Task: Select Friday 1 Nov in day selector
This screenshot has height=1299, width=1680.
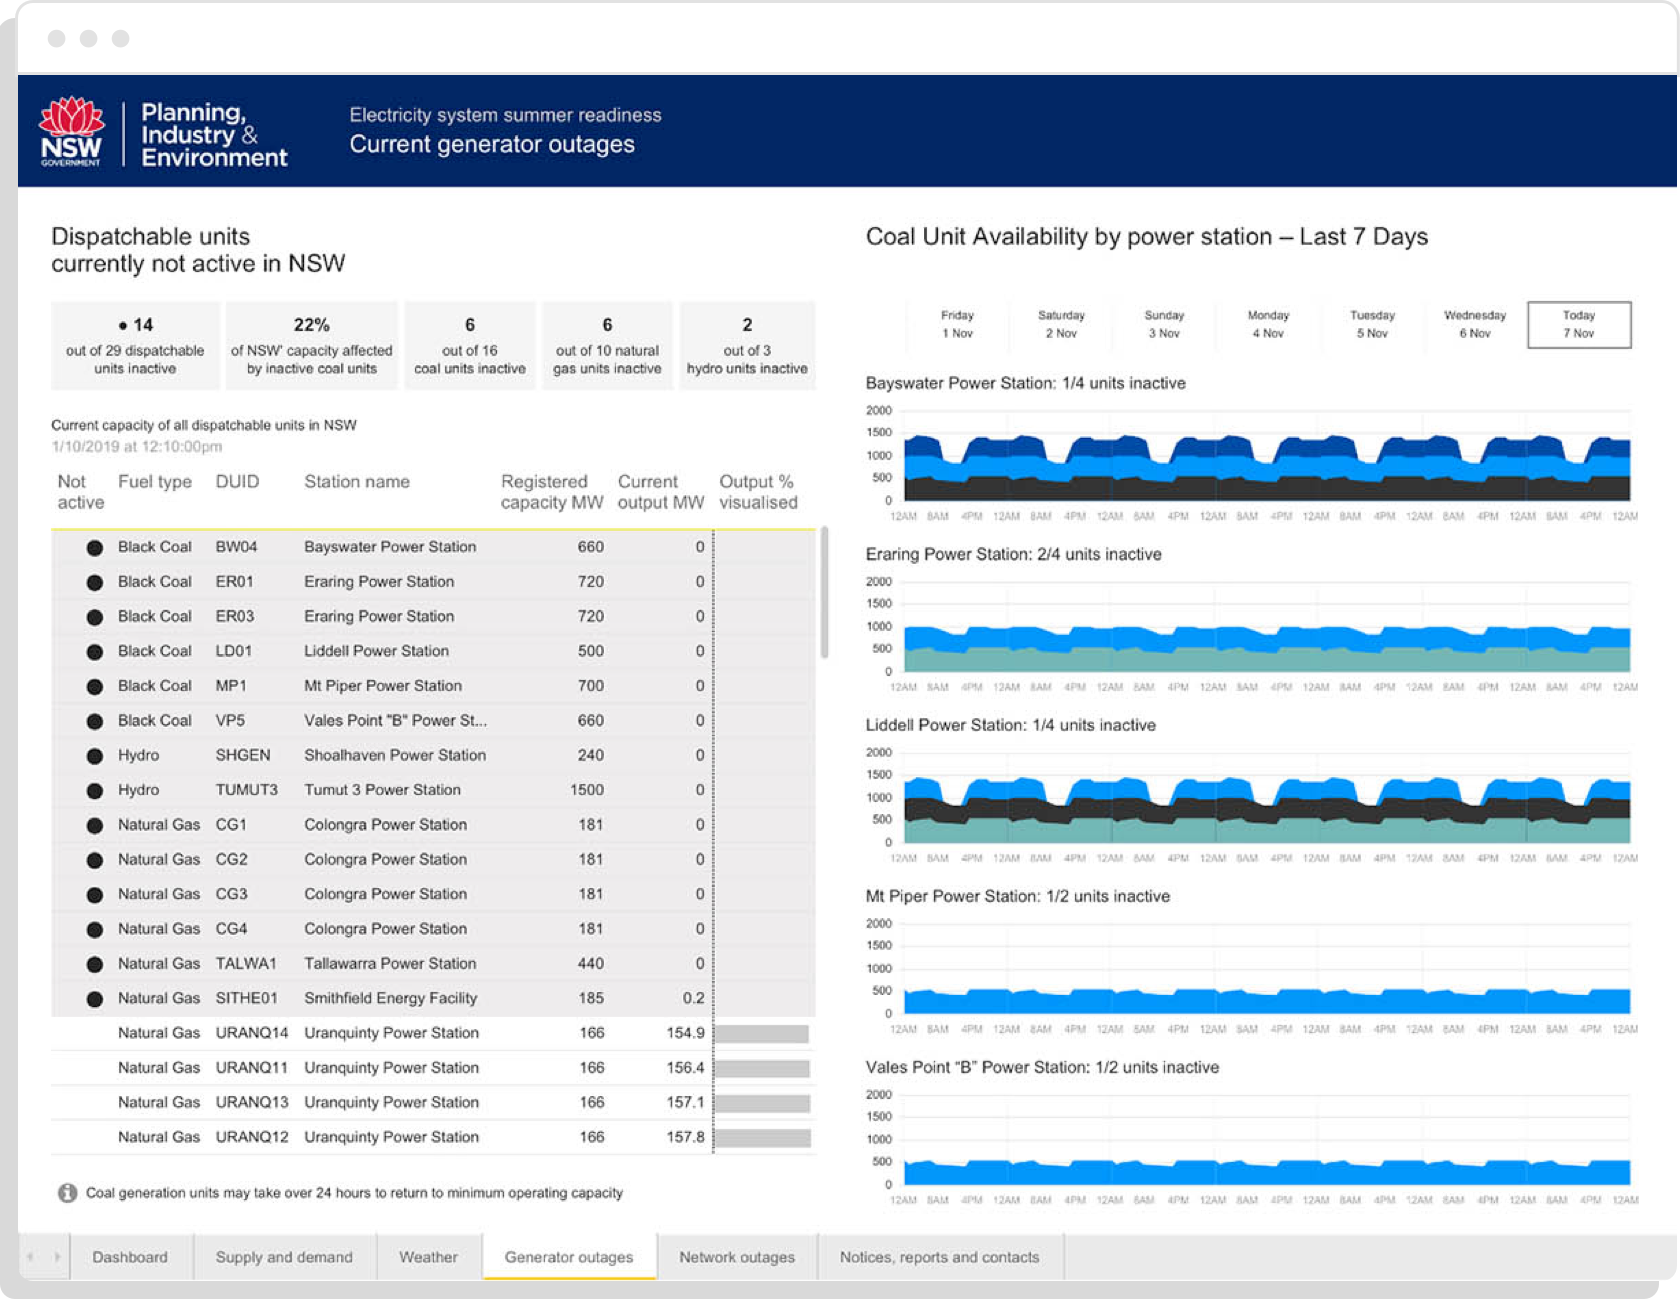Action: [x=957, y=324]
